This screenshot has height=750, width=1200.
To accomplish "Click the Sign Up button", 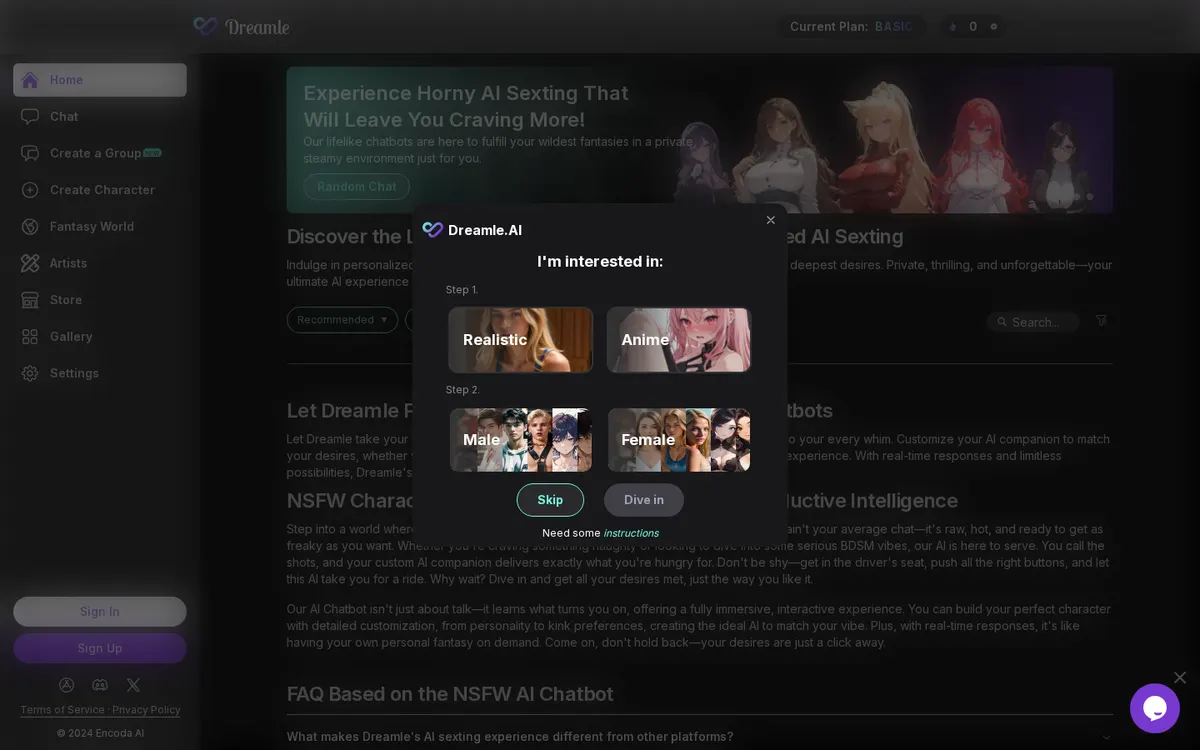I will [100, 648].
